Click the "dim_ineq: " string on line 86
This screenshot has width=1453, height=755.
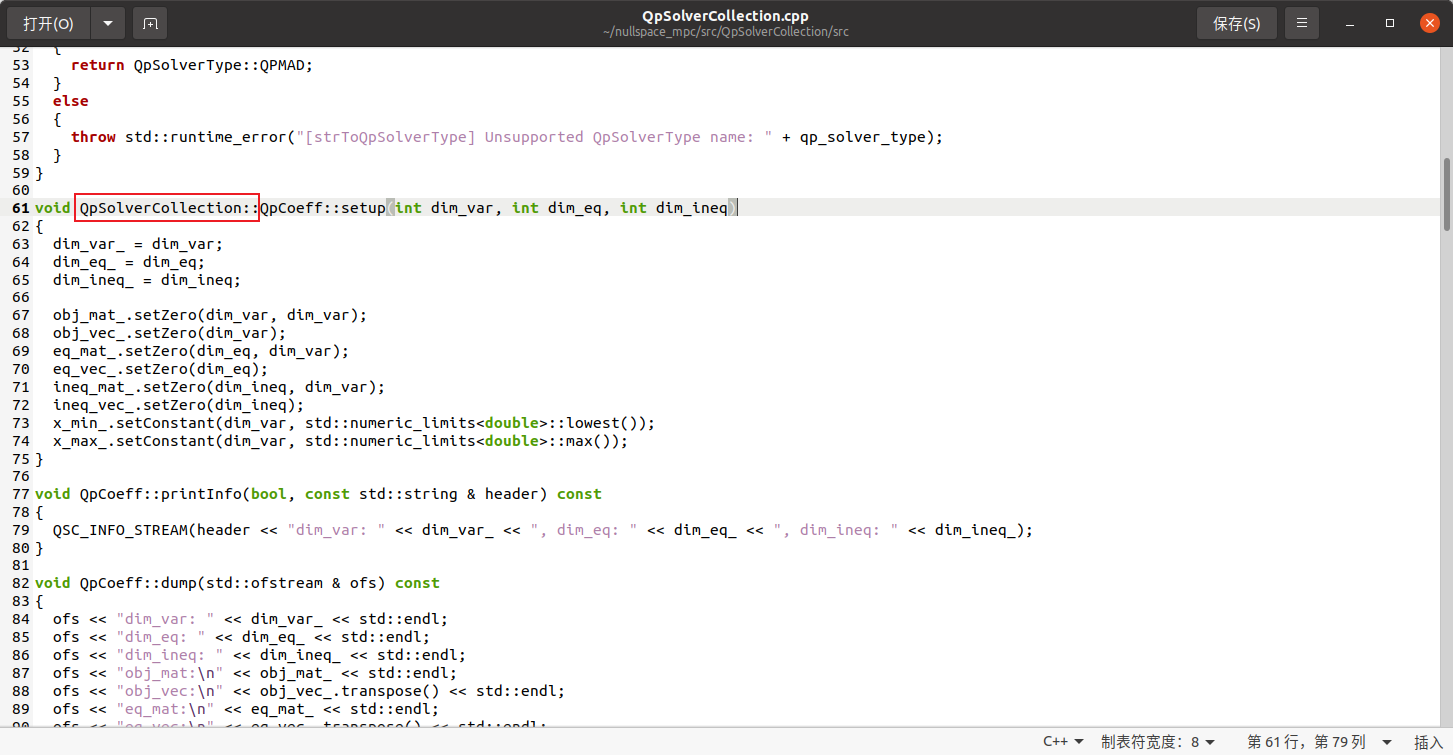pos(170,655)
